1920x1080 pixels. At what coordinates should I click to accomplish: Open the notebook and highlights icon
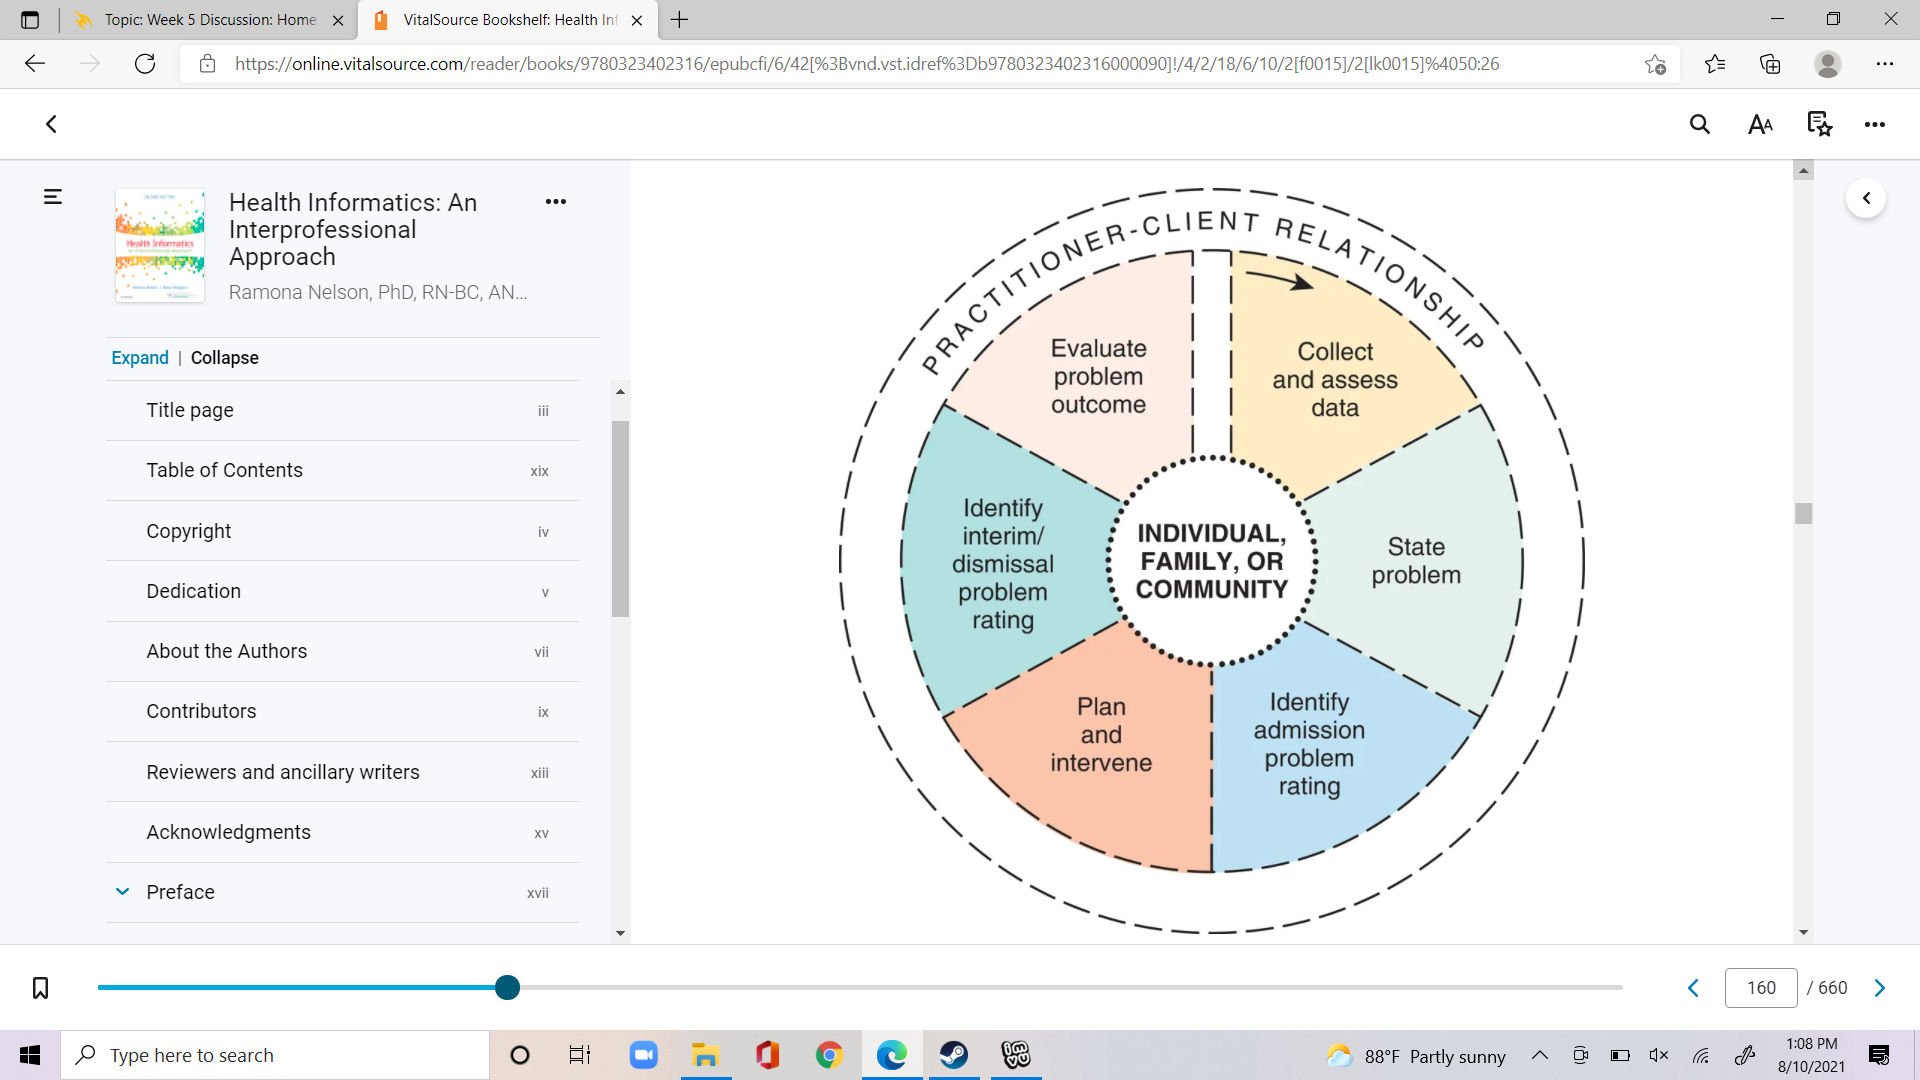click(x=1819, y=124)
